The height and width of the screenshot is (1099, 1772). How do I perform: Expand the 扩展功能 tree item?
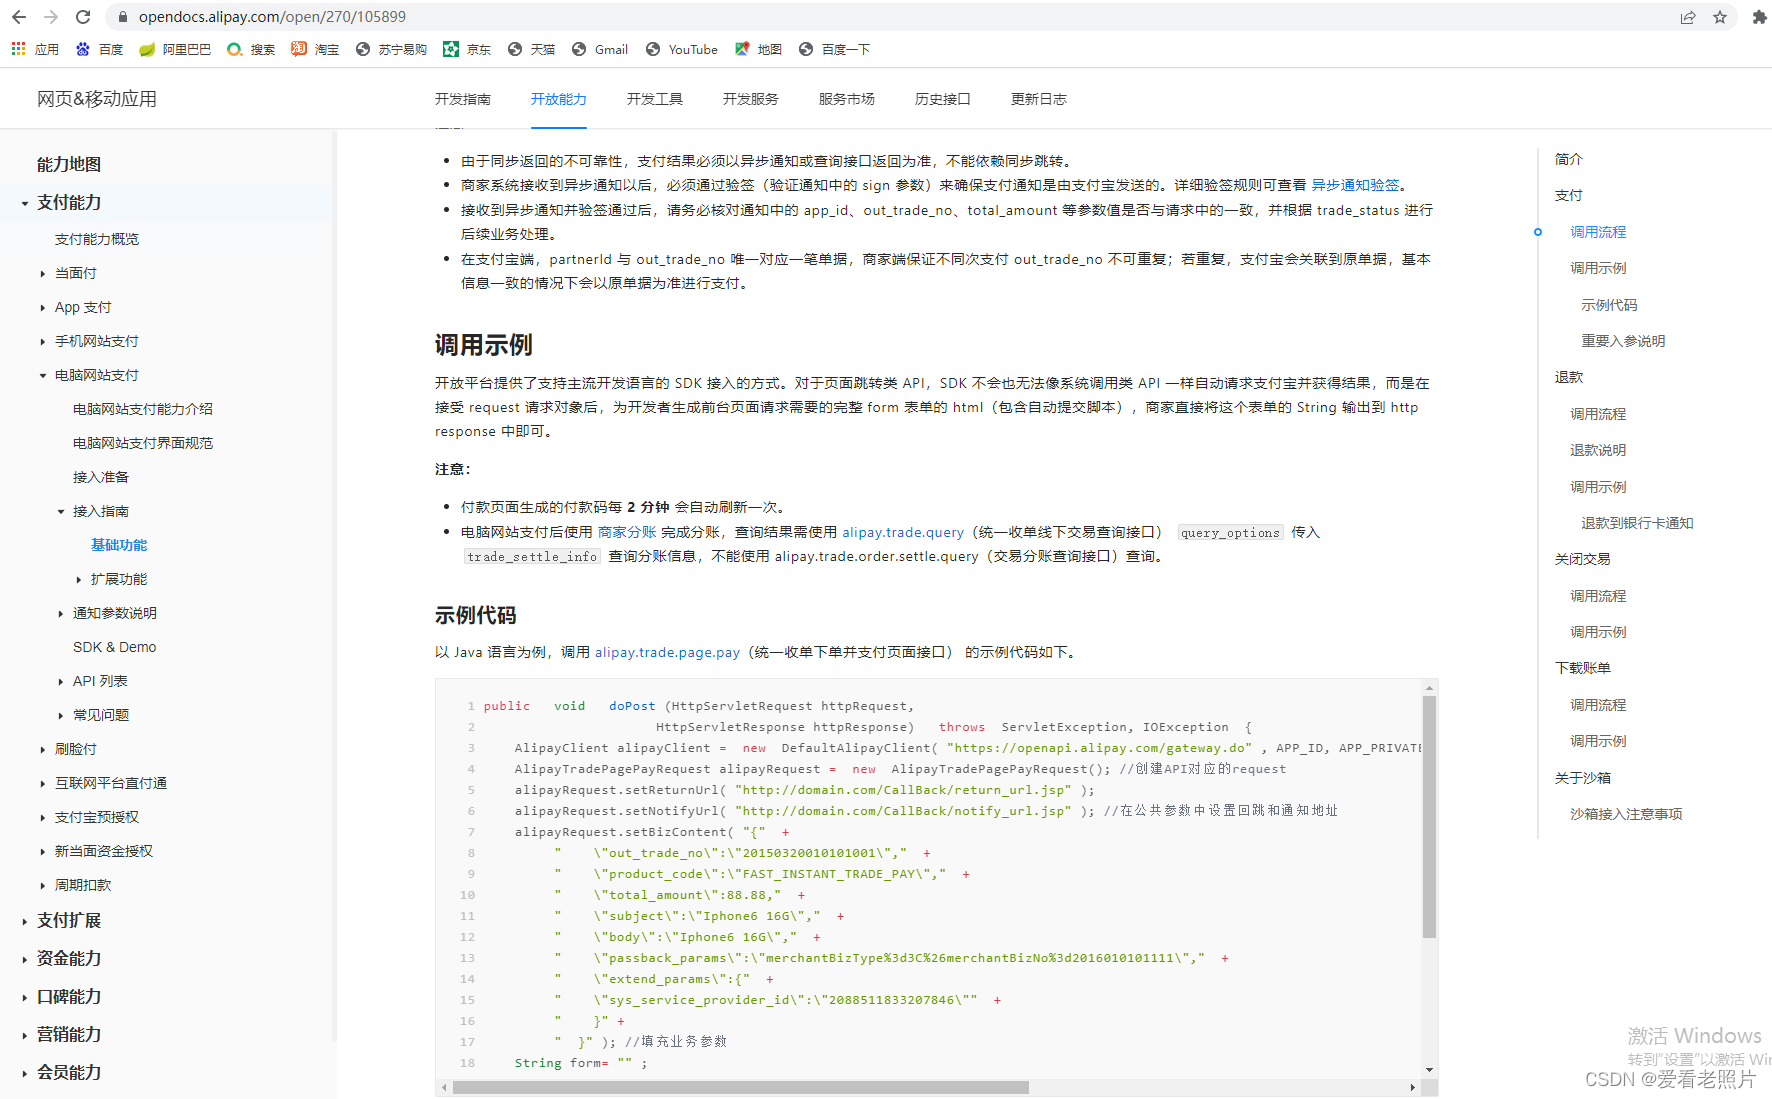click(78, 579)
